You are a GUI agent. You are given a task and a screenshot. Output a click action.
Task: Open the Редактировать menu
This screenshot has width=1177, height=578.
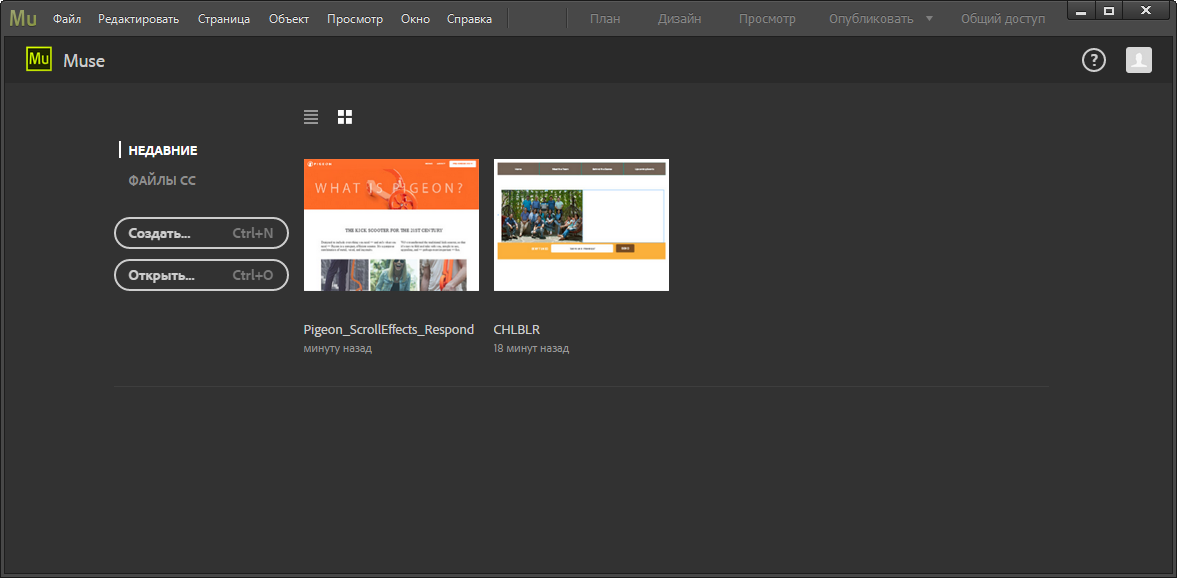pyautogui.click(x=138, y=18)
